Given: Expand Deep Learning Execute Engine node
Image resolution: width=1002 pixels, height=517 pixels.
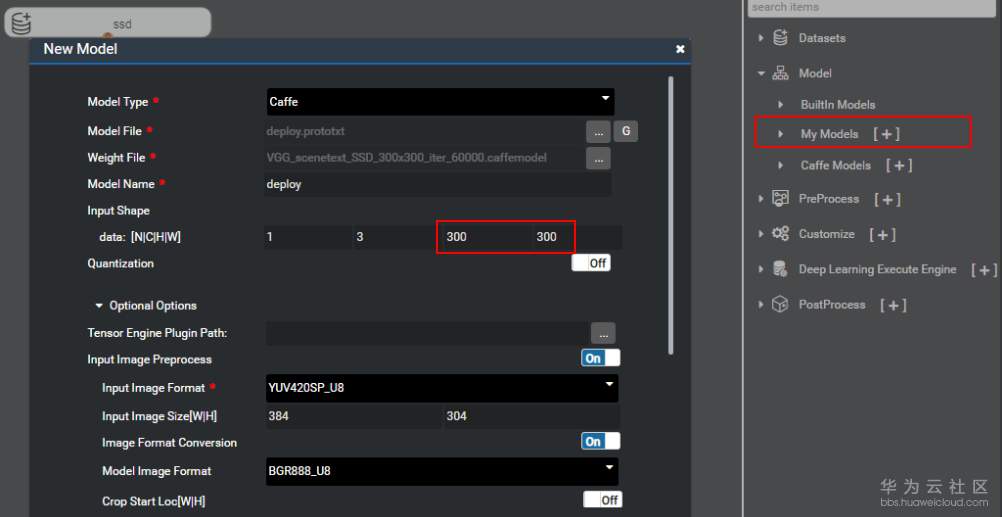Looking at the screenshot, I should tap(760, 269).
